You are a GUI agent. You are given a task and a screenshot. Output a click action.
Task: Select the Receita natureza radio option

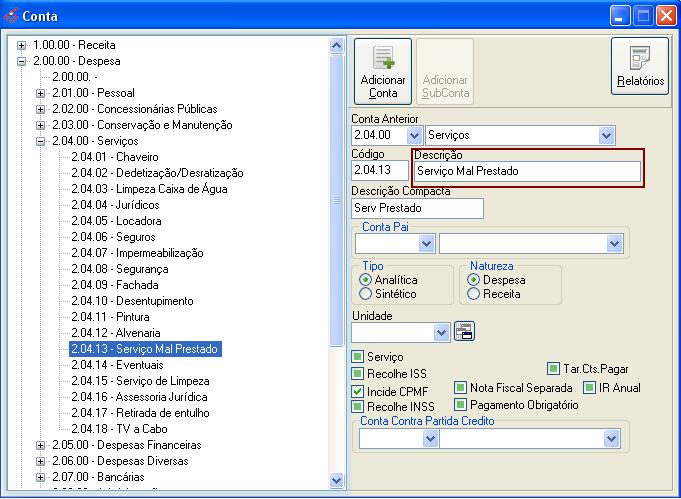(x=474, y=294)
